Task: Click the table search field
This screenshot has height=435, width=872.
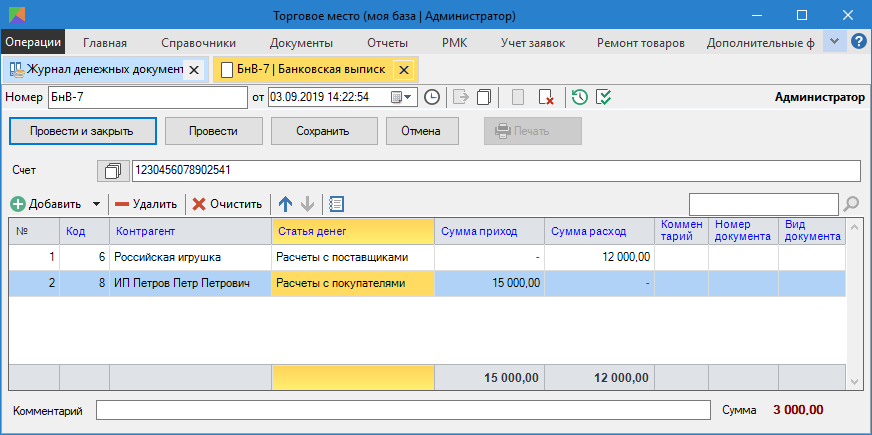Action: click(764, 204)
